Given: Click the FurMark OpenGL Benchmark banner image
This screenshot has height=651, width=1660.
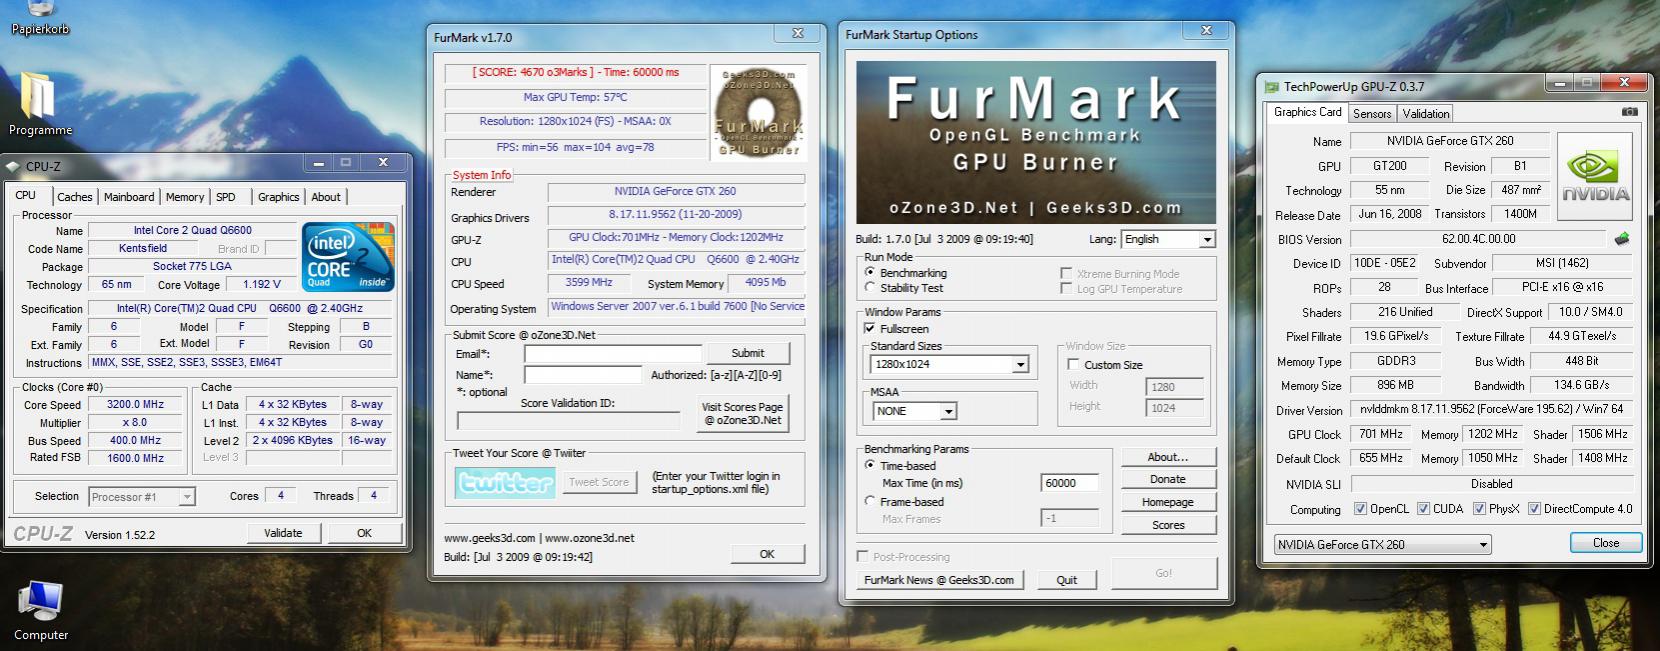Looking at the screenshot, I should coord(1035,142).
